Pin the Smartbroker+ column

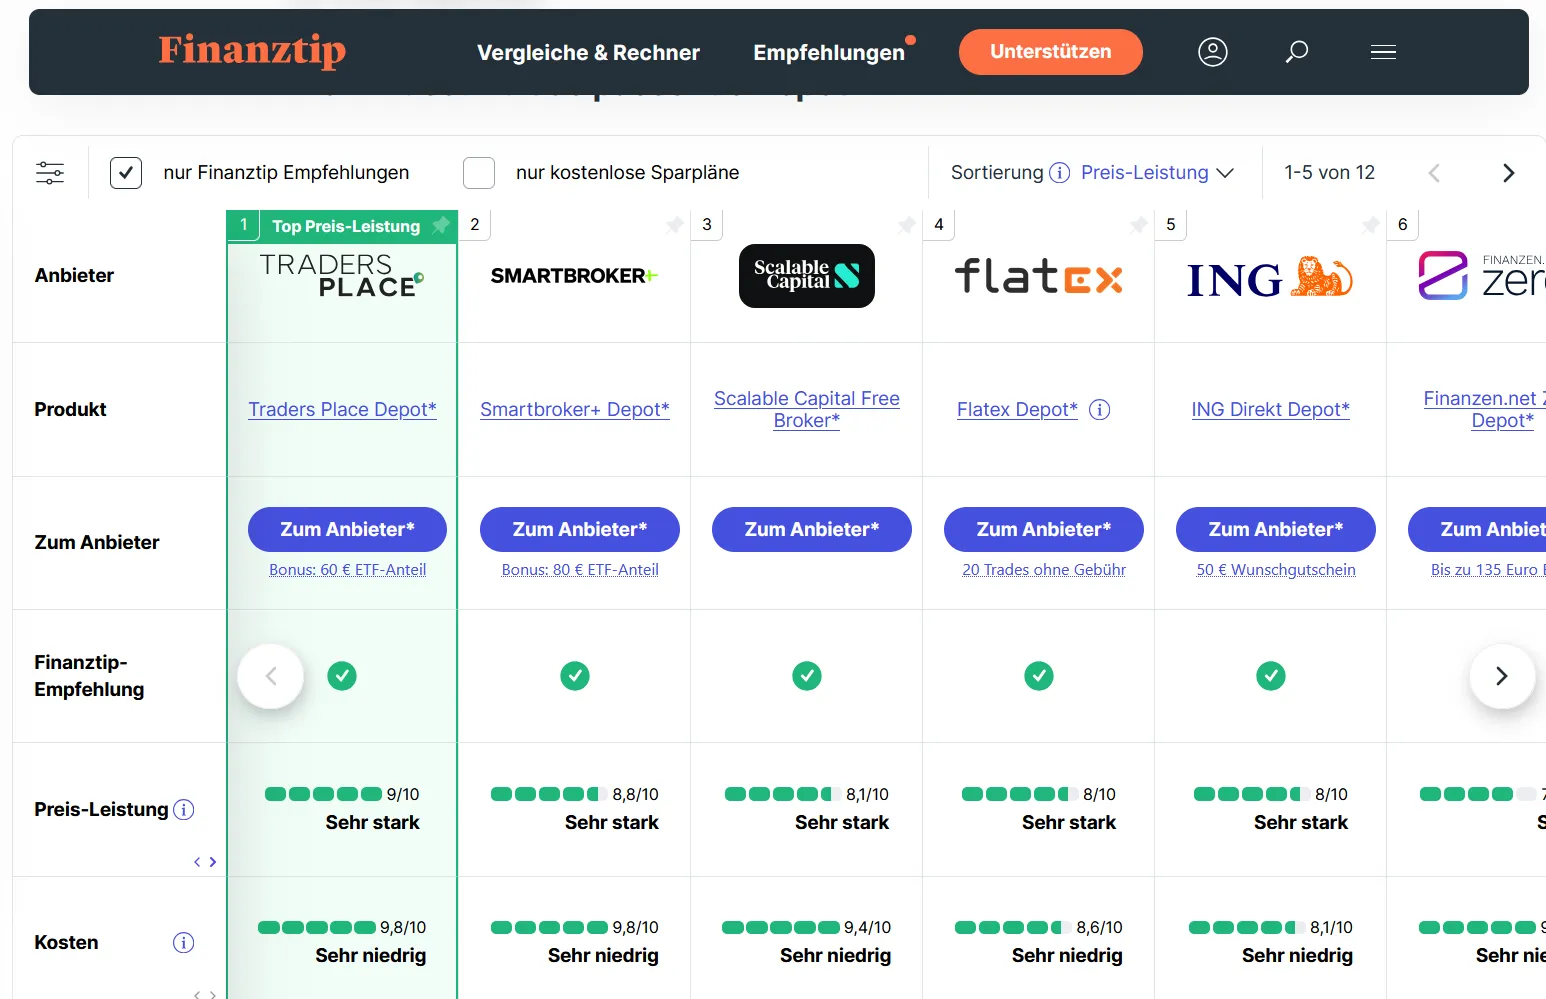[x=675, y=225]
